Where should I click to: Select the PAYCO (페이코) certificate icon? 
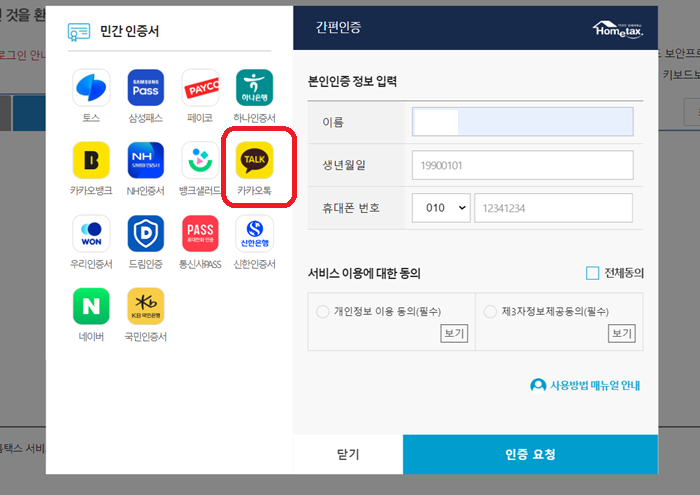coord(200,88)
